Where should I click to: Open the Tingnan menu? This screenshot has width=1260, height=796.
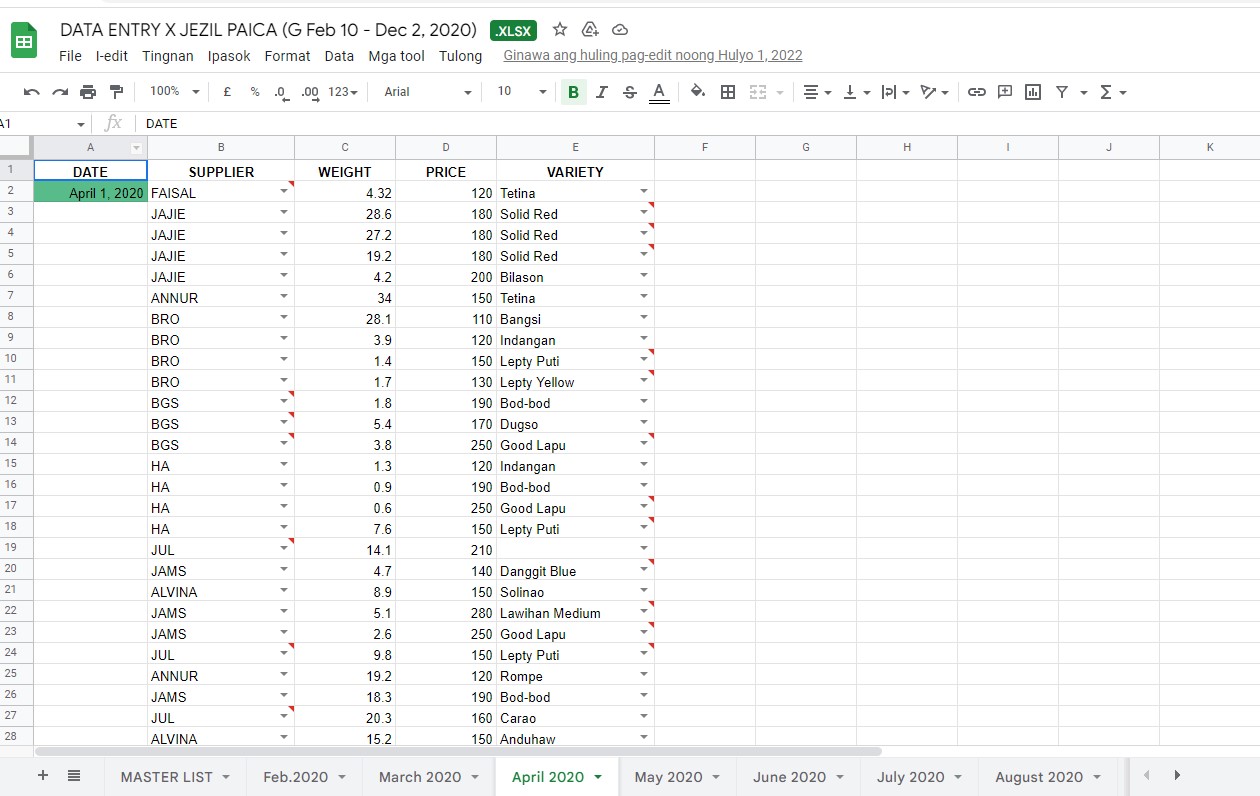click(x=168, y=56)
